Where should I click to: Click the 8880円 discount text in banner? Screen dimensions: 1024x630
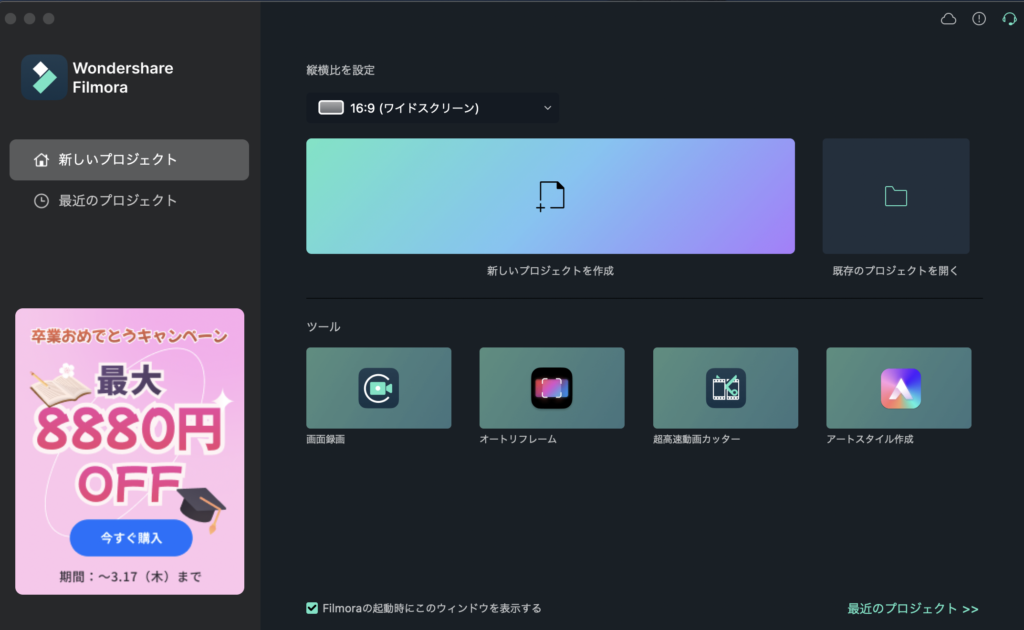128,430
